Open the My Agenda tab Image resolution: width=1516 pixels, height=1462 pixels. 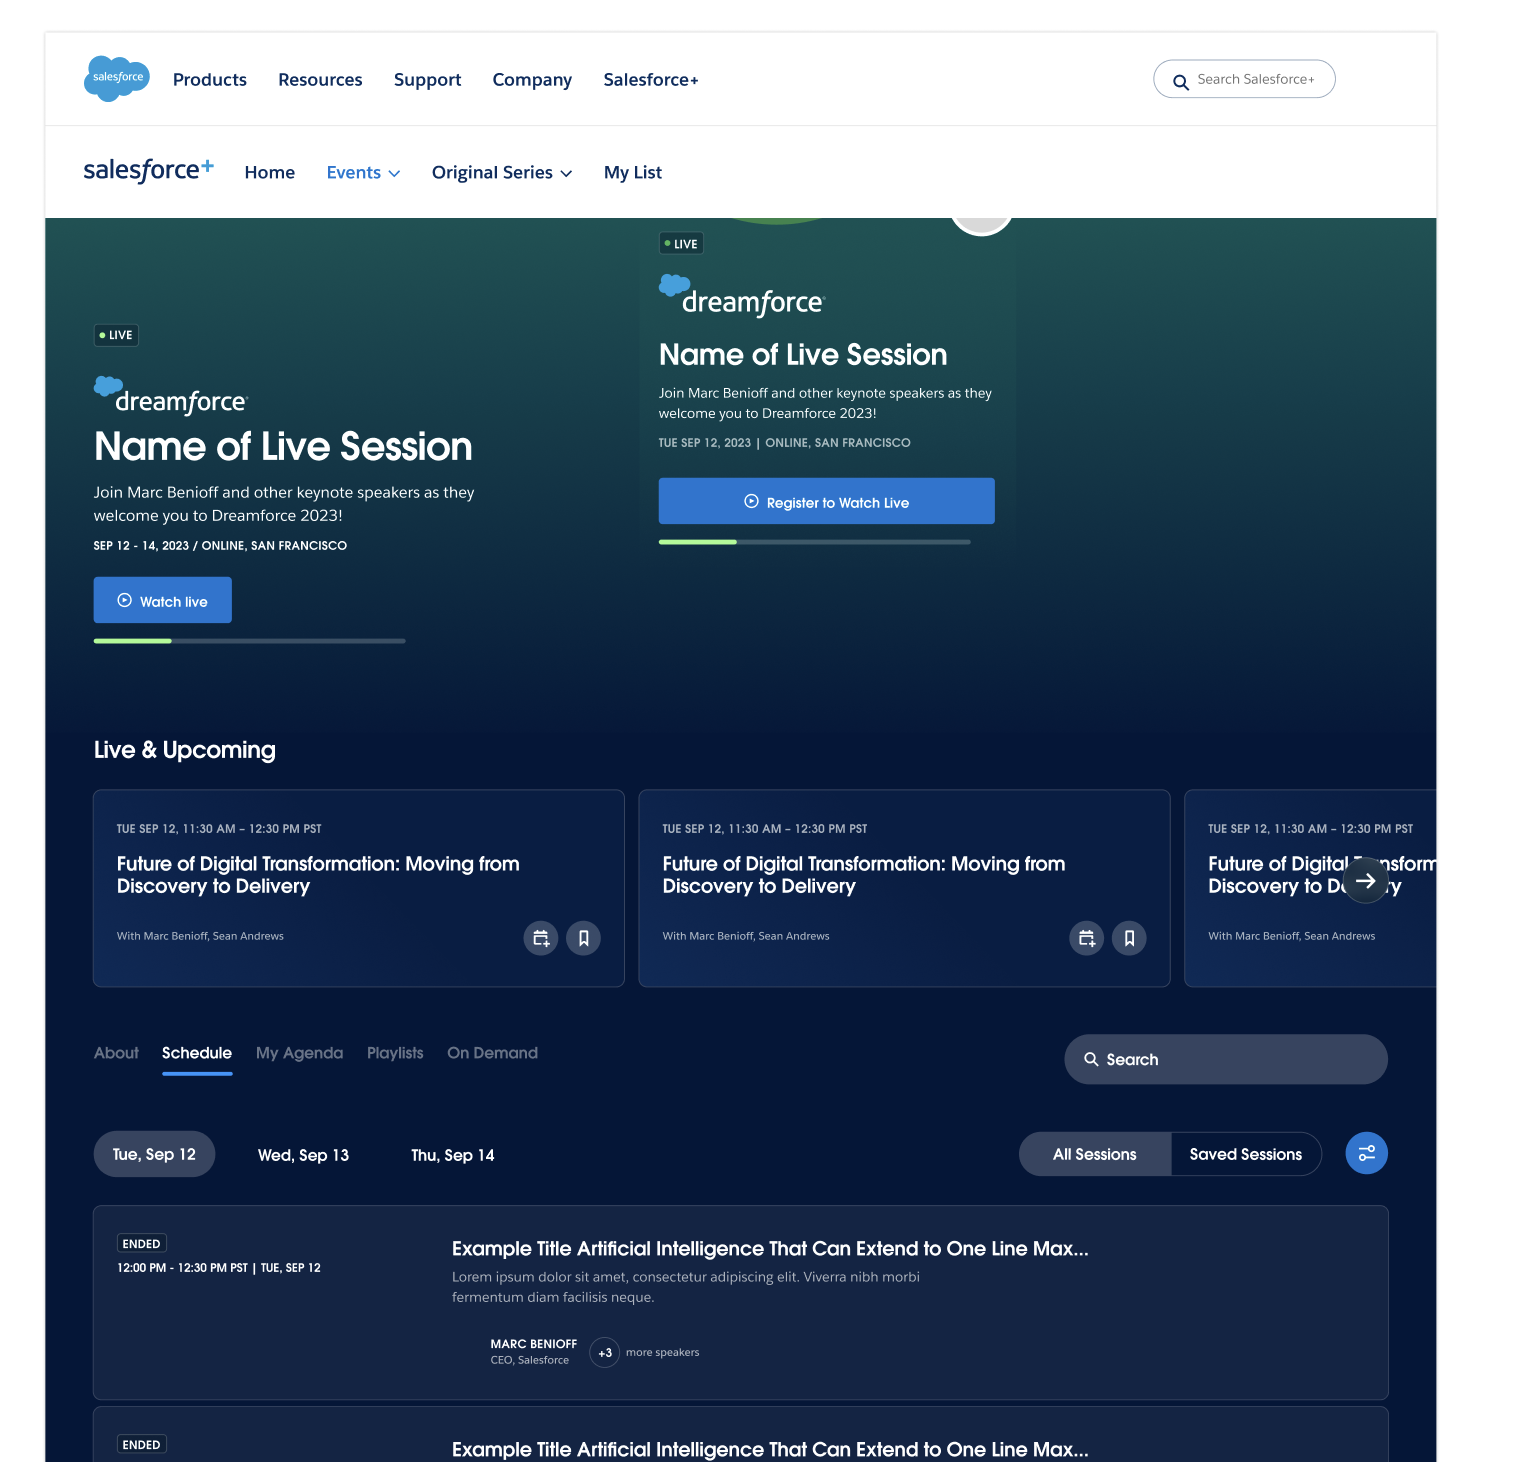299,1053
